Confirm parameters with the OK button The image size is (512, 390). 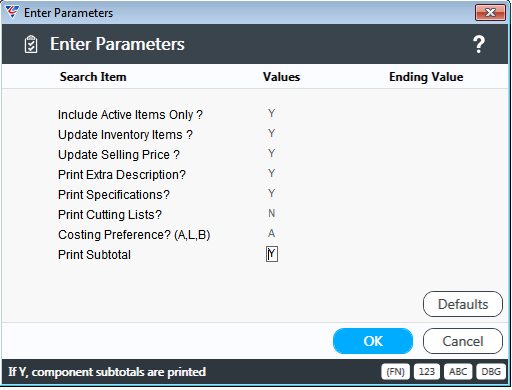coord(373,341)
